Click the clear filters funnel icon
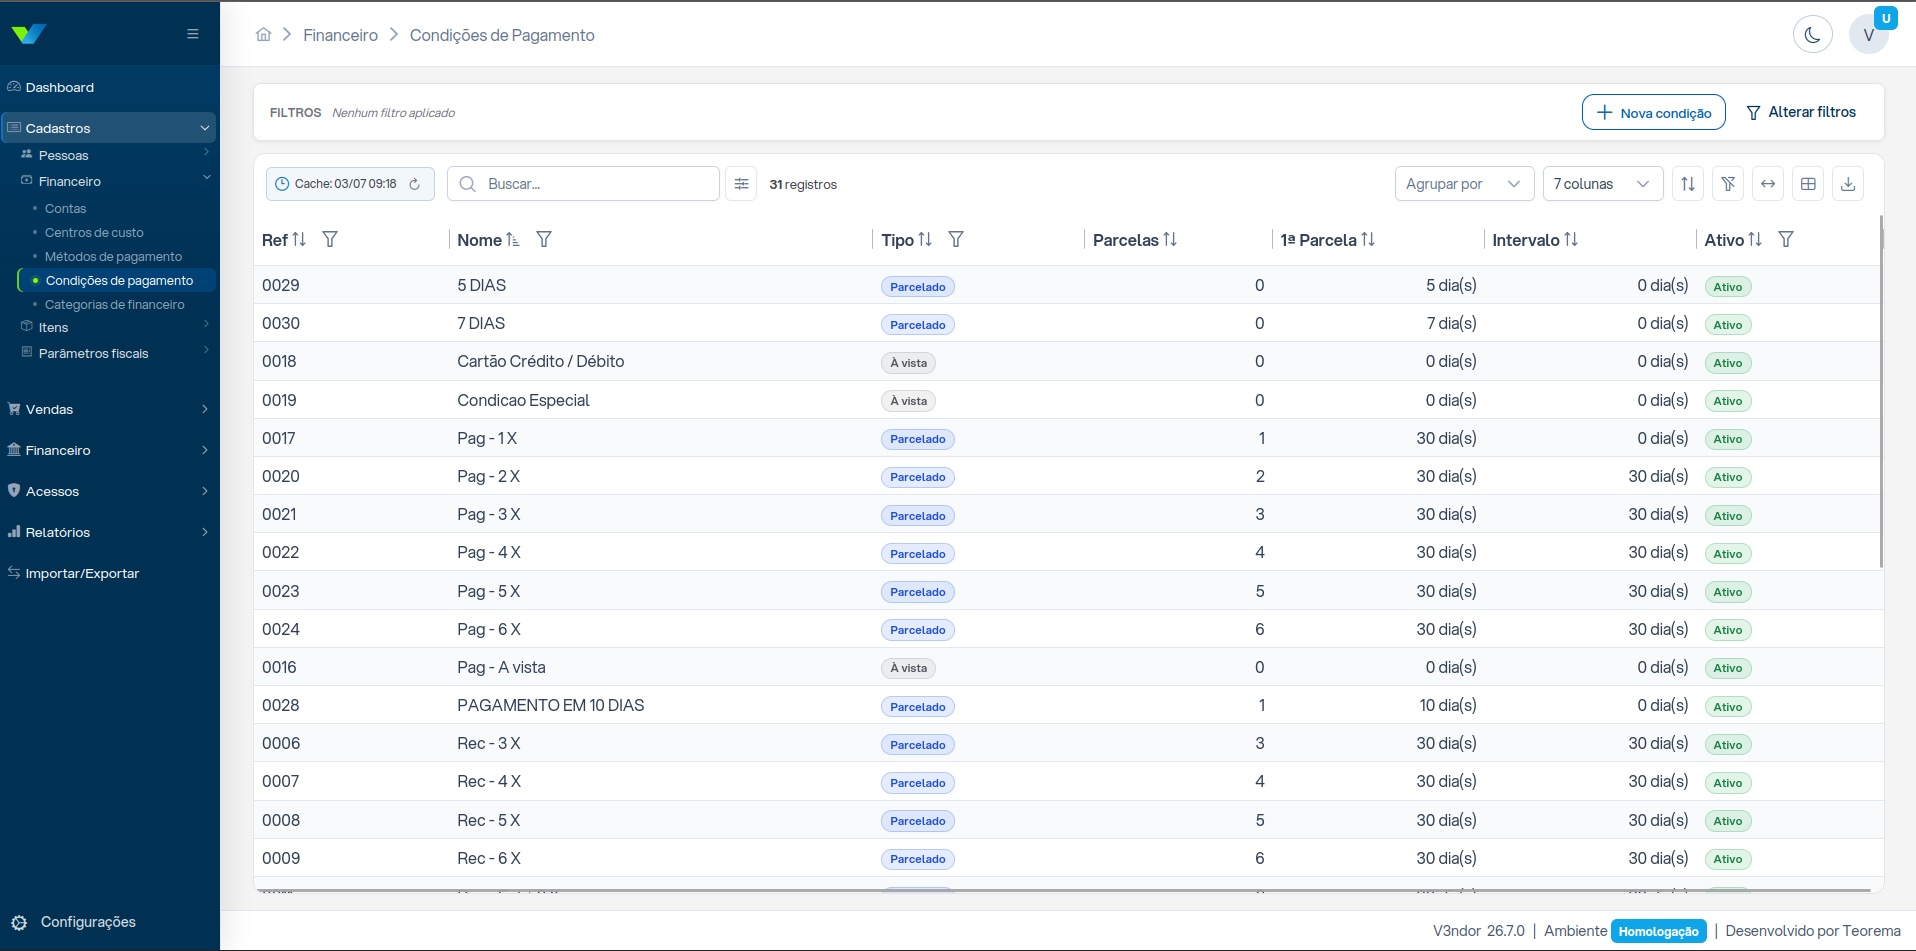This screenshot has height=951, width=1916. (1728, 184)
